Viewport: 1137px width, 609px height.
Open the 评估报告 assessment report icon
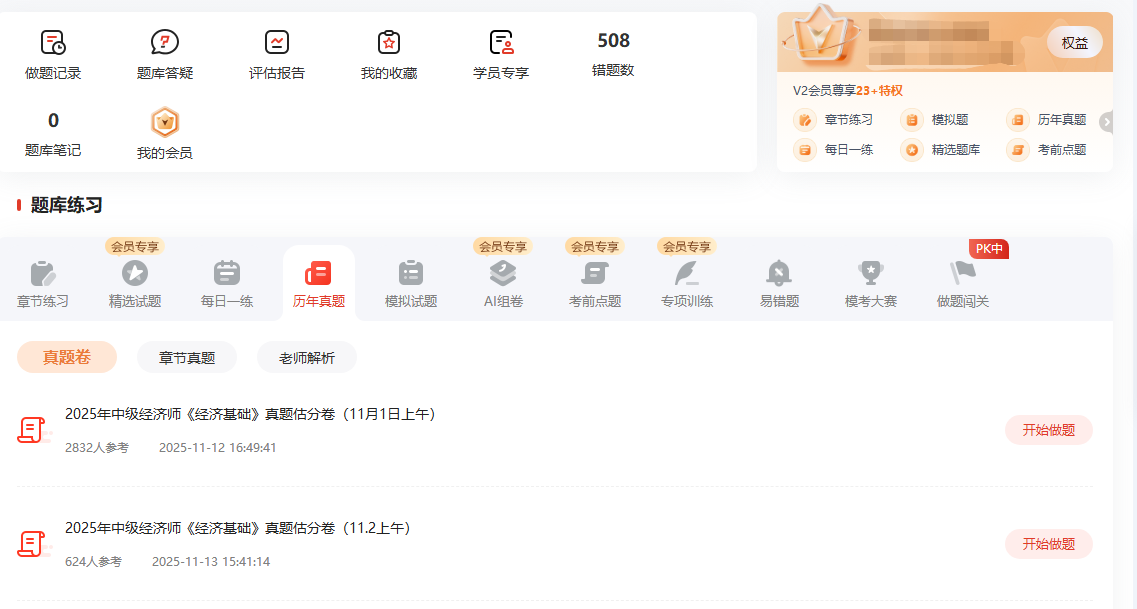277,43
